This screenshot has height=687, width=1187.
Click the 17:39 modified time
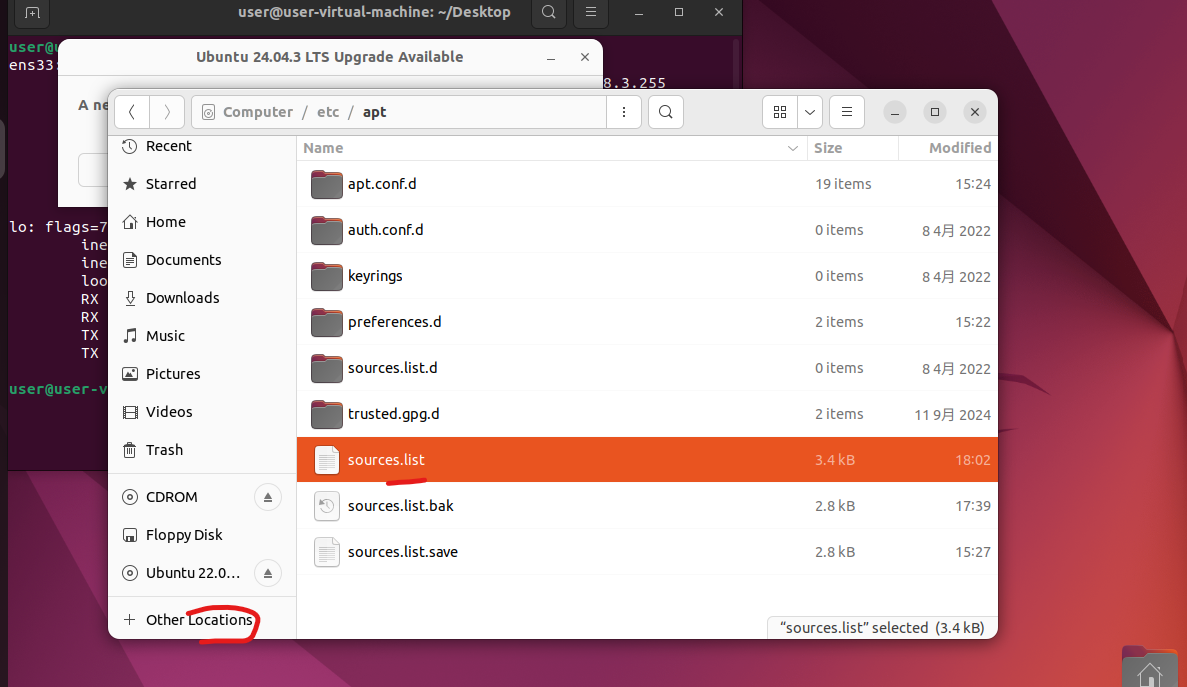(973, 506)
